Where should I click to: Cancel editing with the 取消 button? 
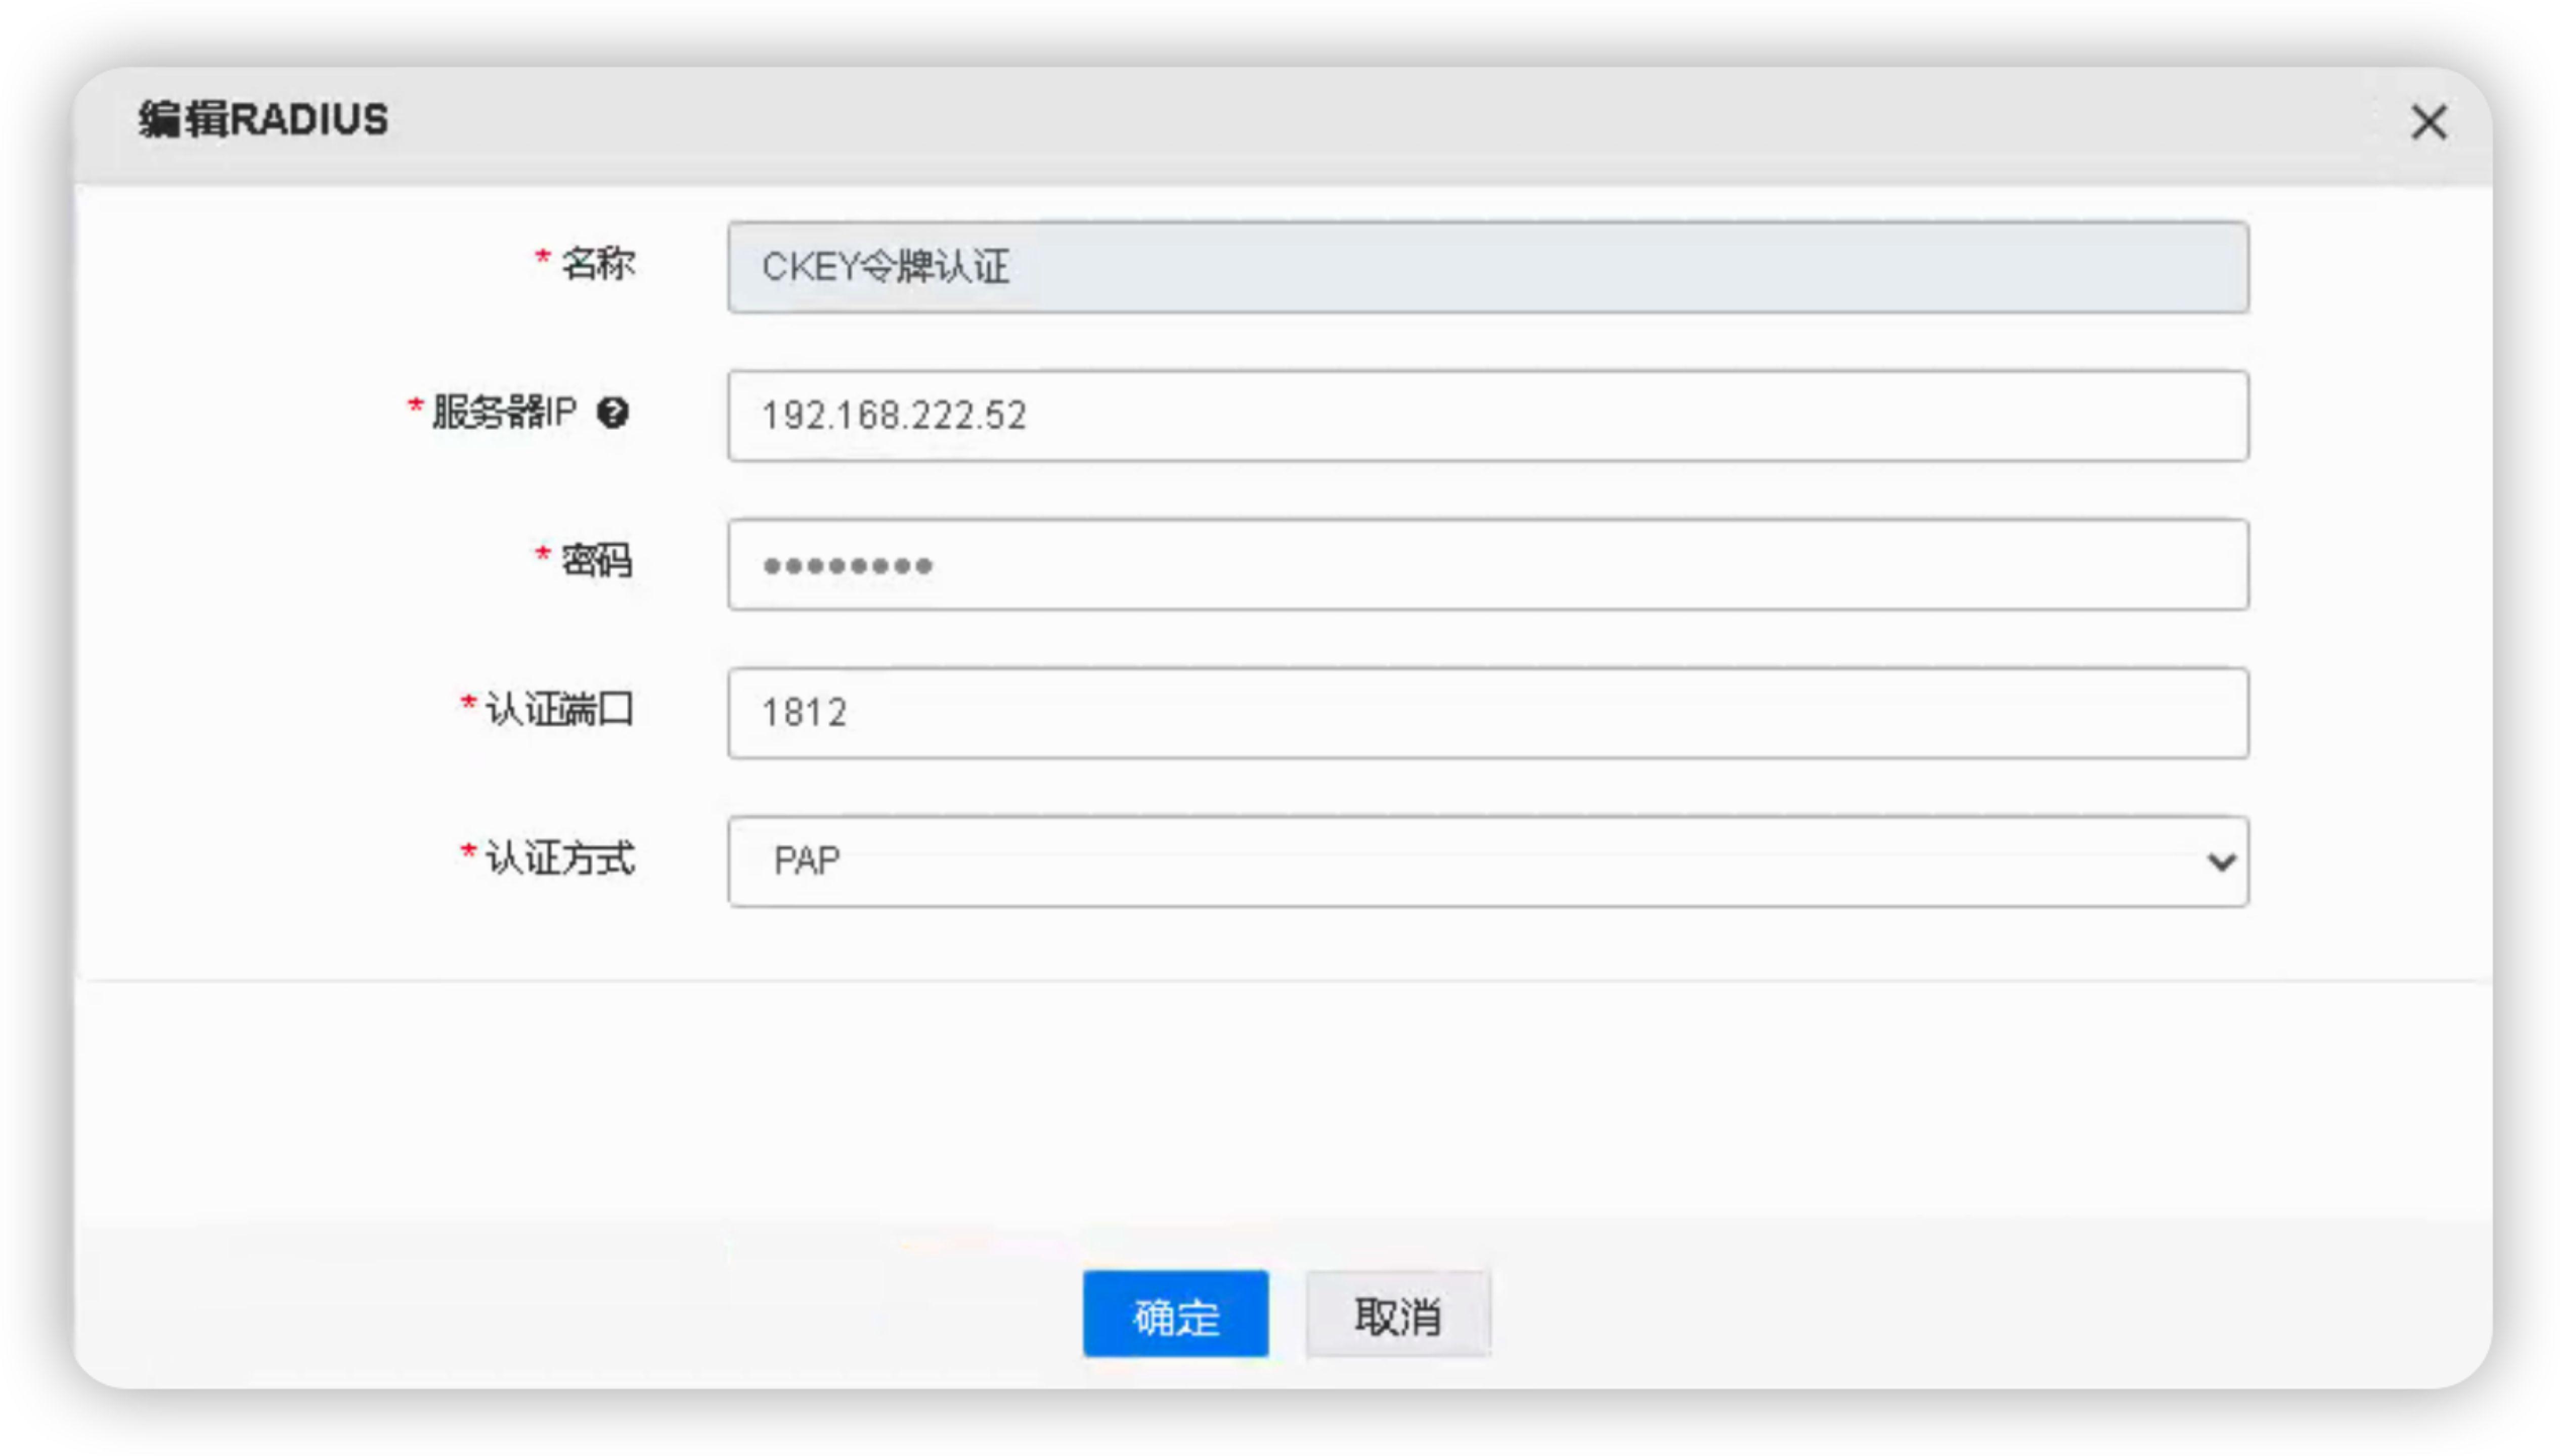pyautogui.click(x=1397, y=1314)
